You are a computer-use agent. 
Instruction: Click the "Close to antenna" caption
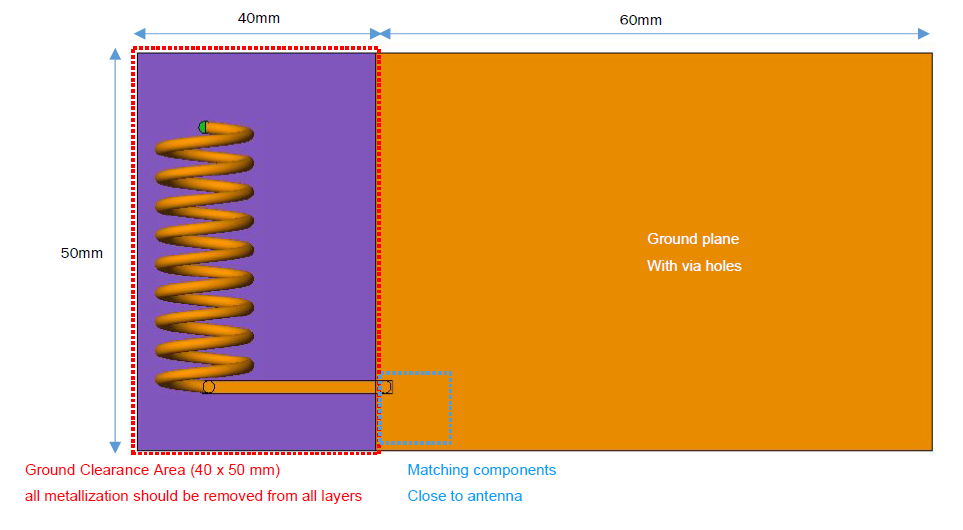pos(464,496)
